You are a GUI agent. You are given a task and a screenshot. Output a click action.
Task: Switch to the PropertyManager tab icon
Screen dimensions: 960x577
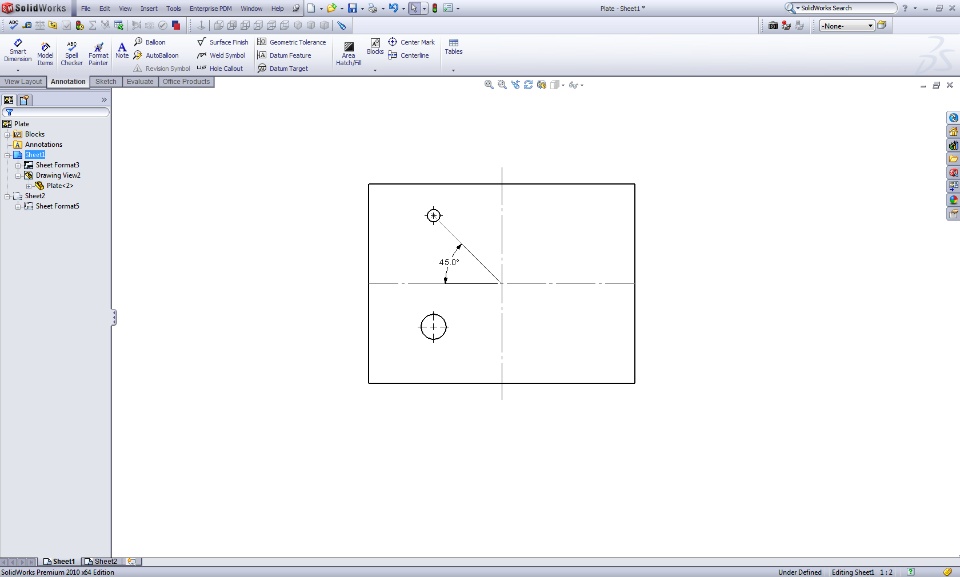coord(24,100)
